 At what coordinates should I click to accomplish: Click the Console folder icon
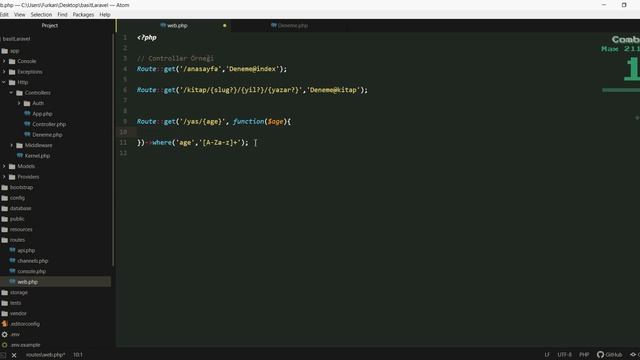[12, 61]
